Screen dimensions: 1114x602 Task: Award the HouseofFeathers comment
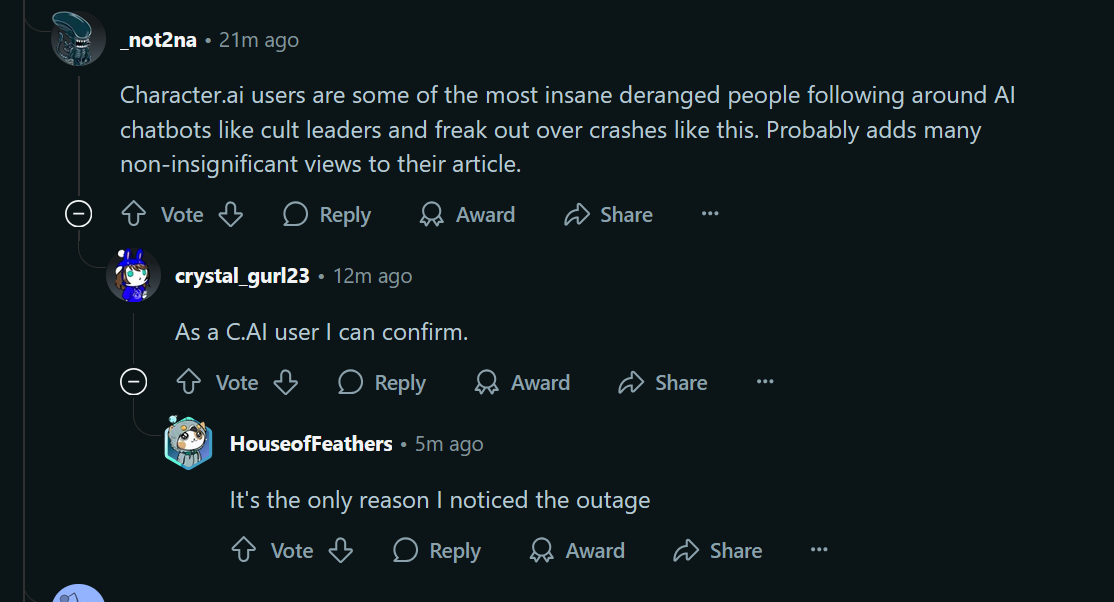(577, 550)
